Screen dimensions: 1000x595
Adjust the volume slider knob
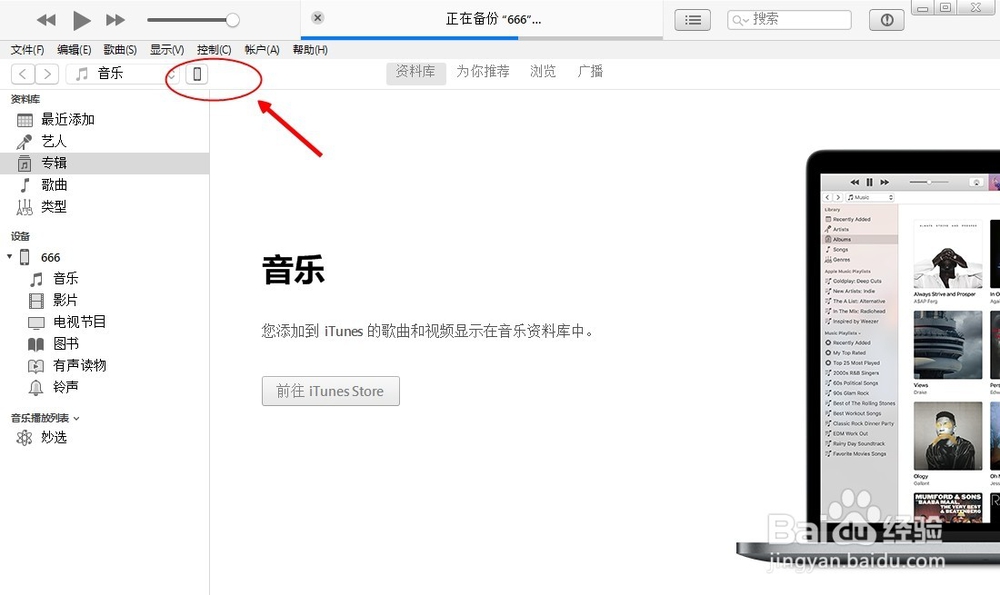(233, 20)
